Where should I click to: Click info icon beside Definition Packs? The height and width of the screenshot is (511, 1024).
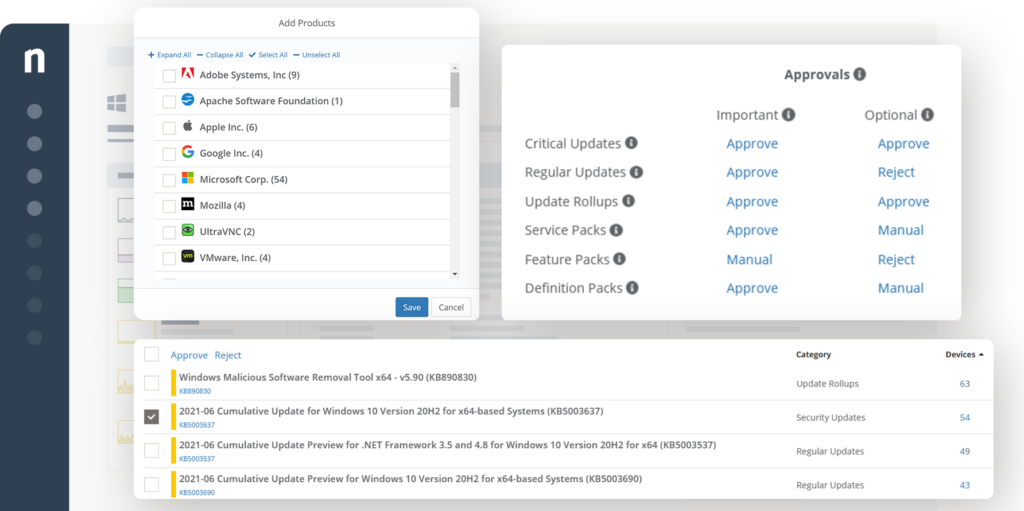(632, 288)
